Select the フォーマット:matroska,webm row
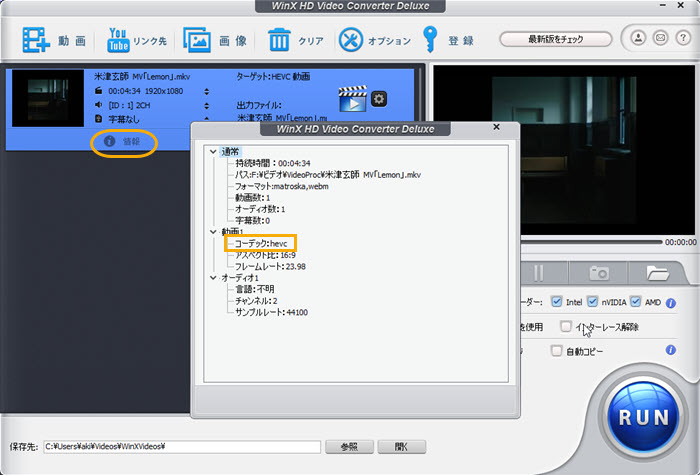This screenshot has height=475, width=700. click(282, 186)
